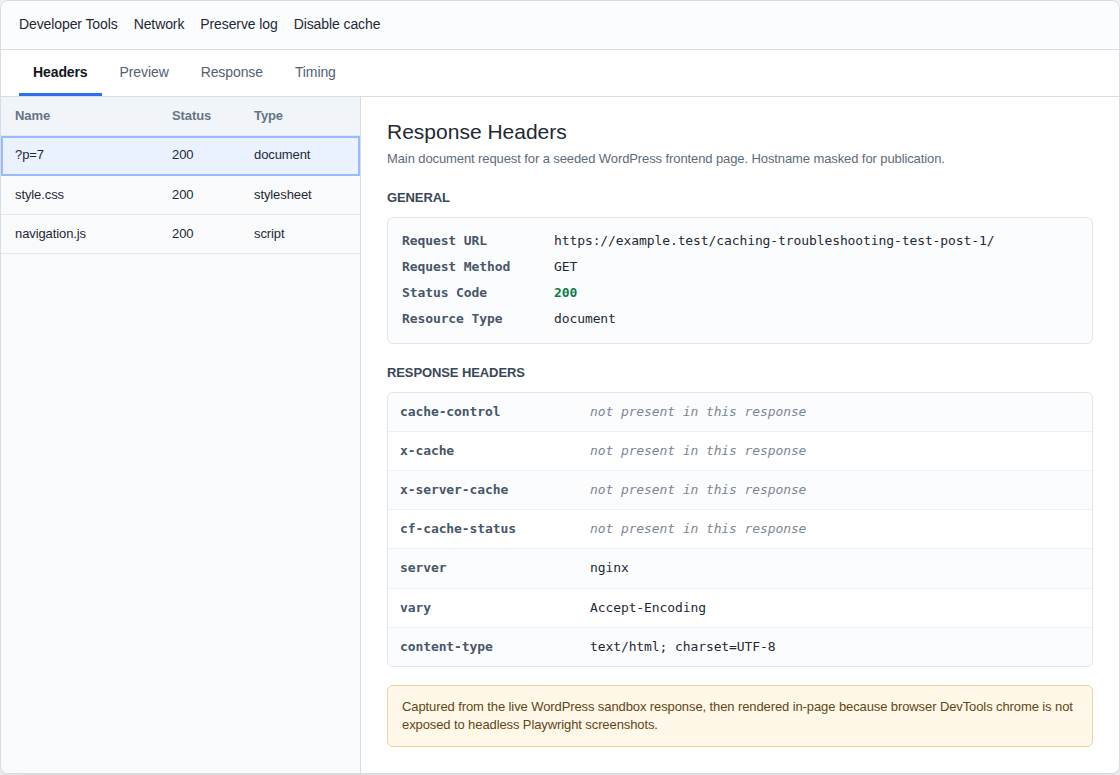Click the Name column header
This screenshot has width=1120, height=775.
pyautogui.click(x=32, y=116)
